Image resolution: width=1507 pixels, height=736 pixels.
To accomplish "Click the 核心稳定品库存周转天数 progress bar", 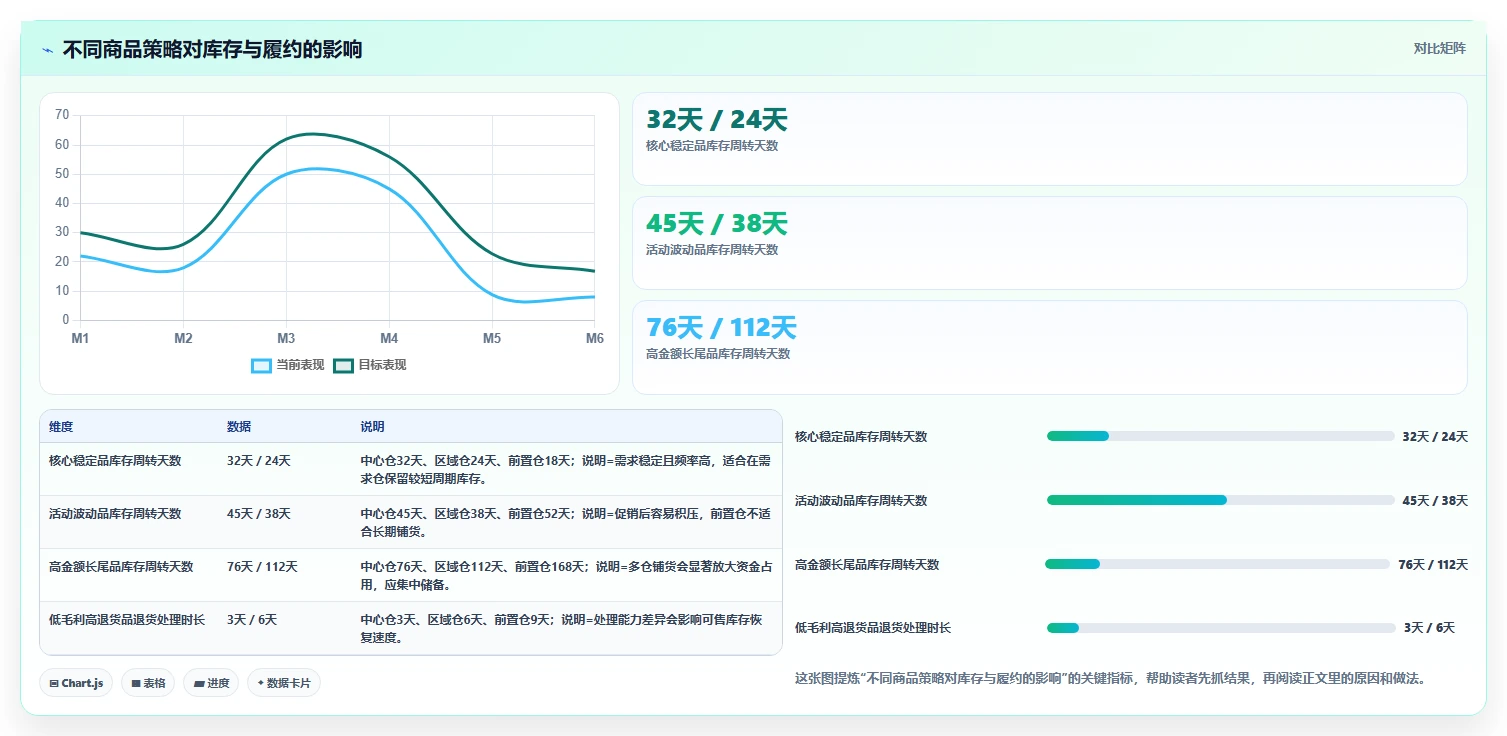I will 1220,436.
